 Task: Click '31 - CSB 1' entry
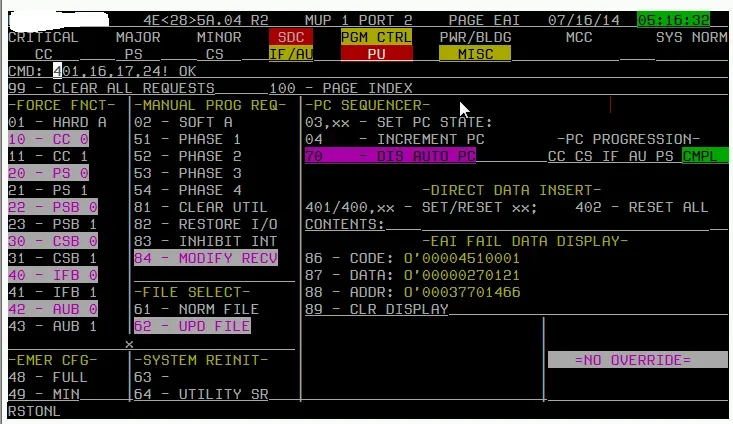pos(53,258)
